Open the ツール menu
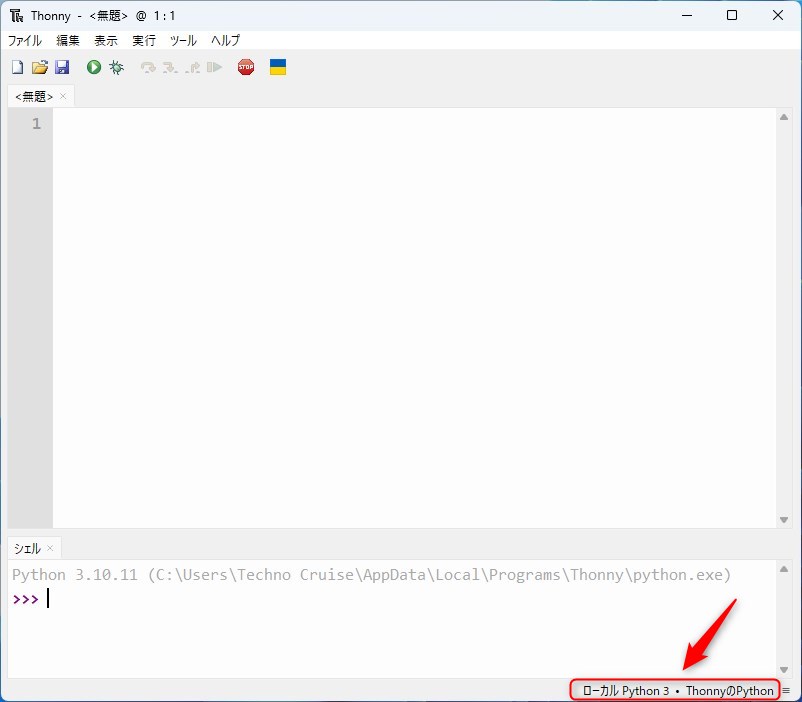 (183, 40)
